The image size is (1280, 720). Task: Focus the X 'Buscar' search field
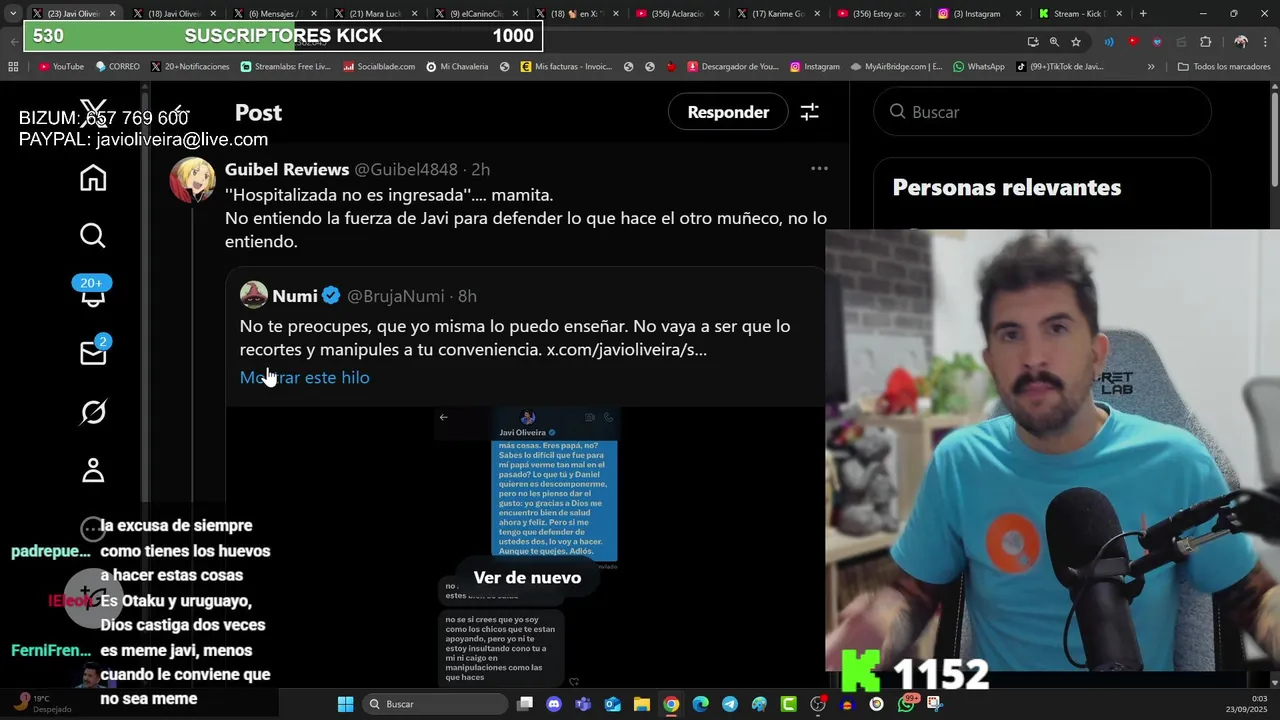click(1042, 112)
